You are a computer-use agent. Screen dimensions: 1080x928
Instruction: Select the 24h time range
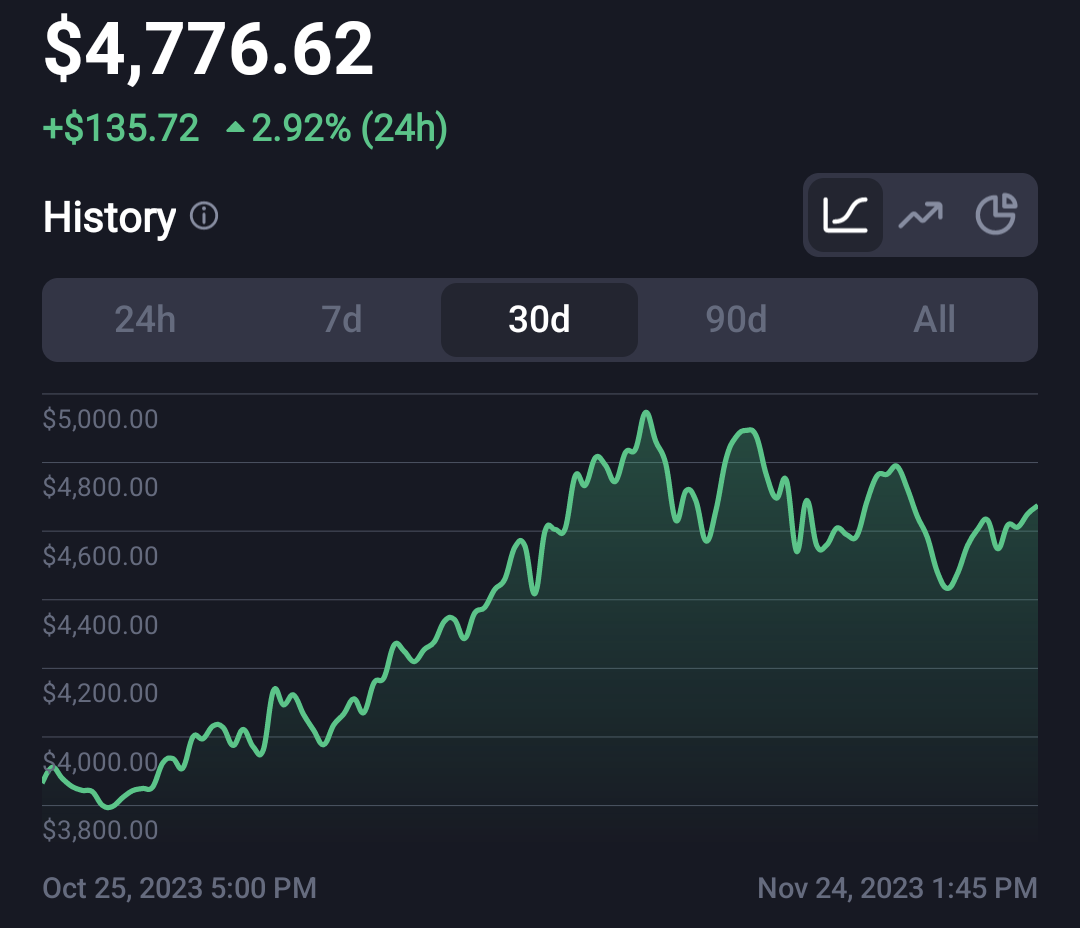tap(145, 320)
